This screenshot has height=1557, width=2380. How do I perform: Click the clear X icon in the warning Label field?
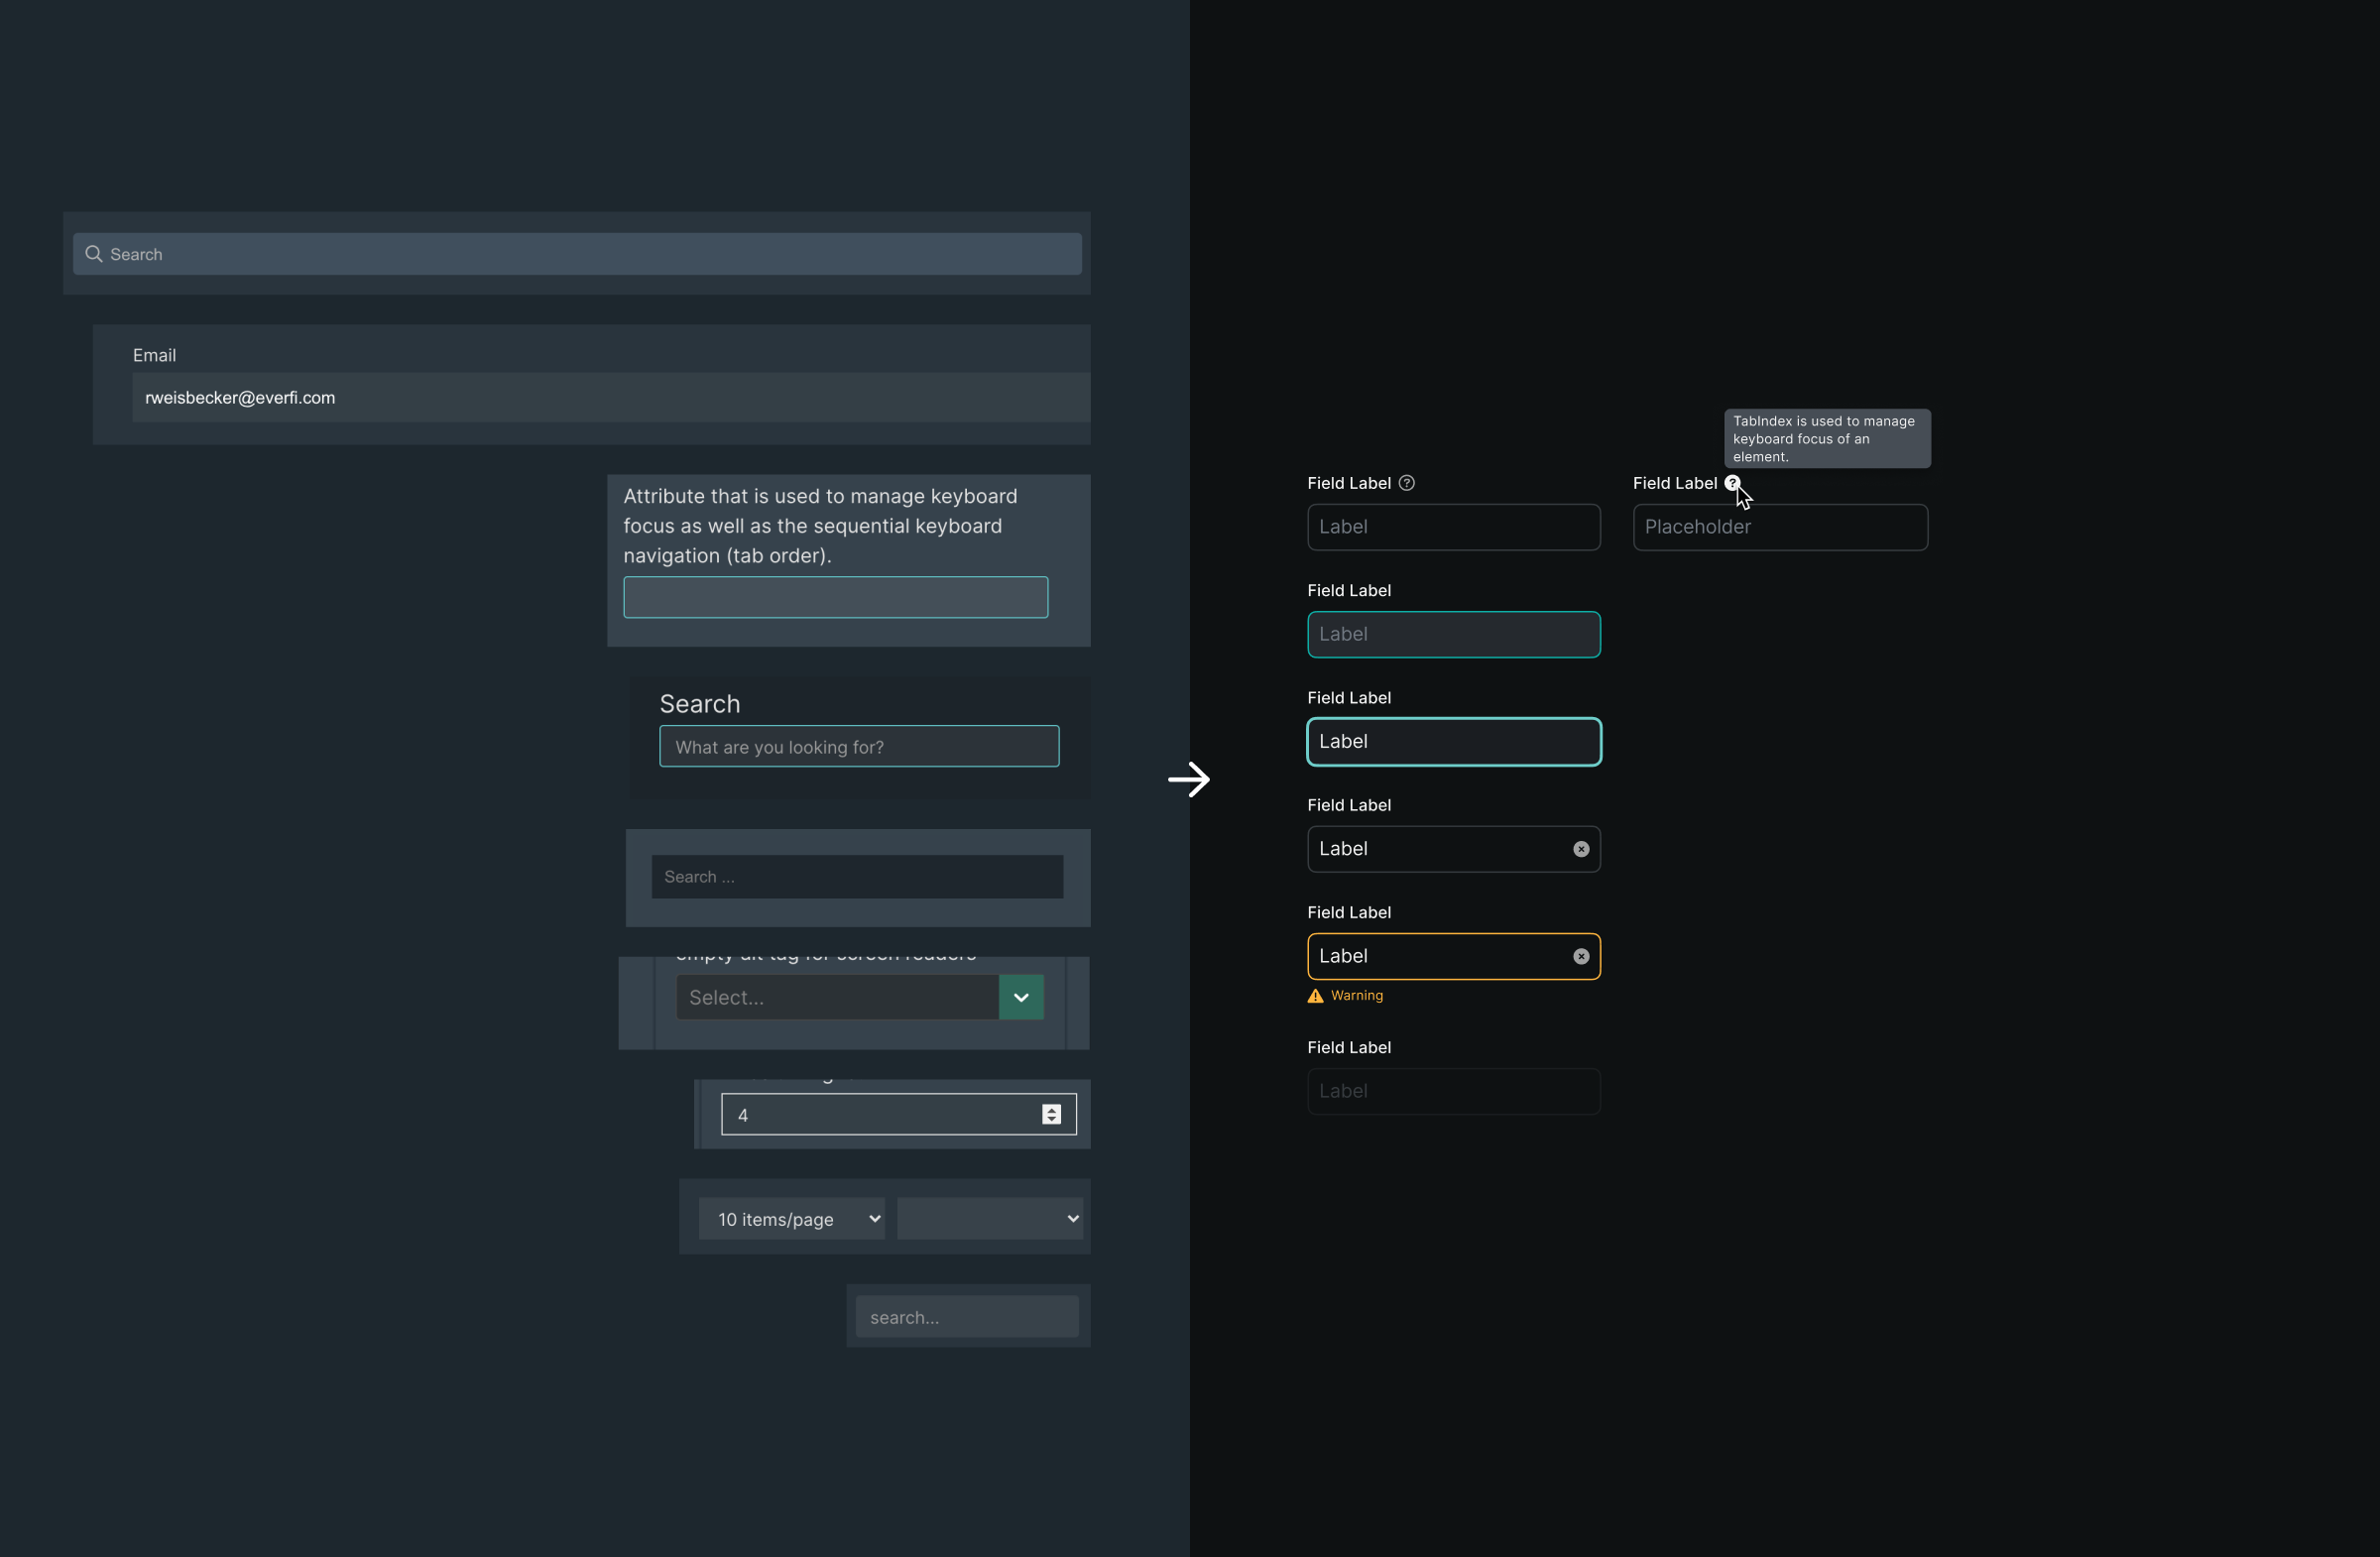pos(1580,956)
